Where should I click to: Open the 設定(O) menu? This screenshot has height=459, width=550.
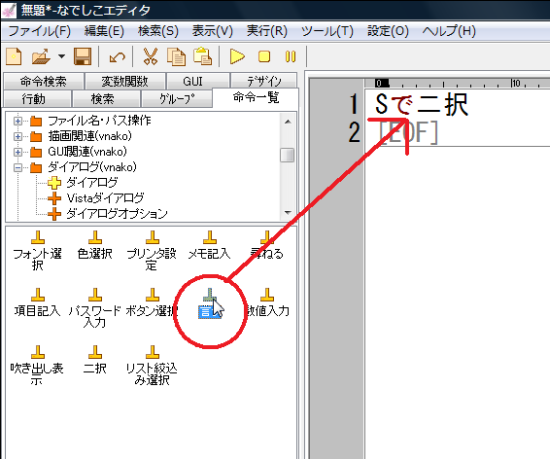(388, 31)
